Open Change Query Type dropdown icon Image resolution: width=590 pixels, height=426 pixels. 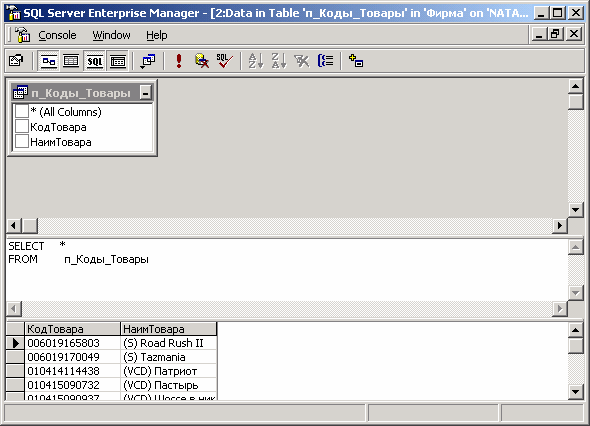148,61
